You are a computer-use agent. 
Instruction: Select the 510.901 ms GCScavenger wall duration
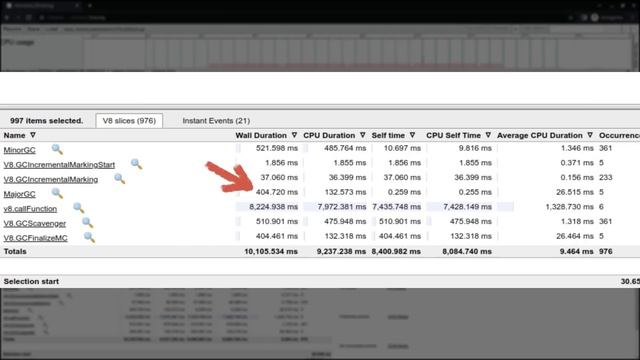tap(277, 222)
